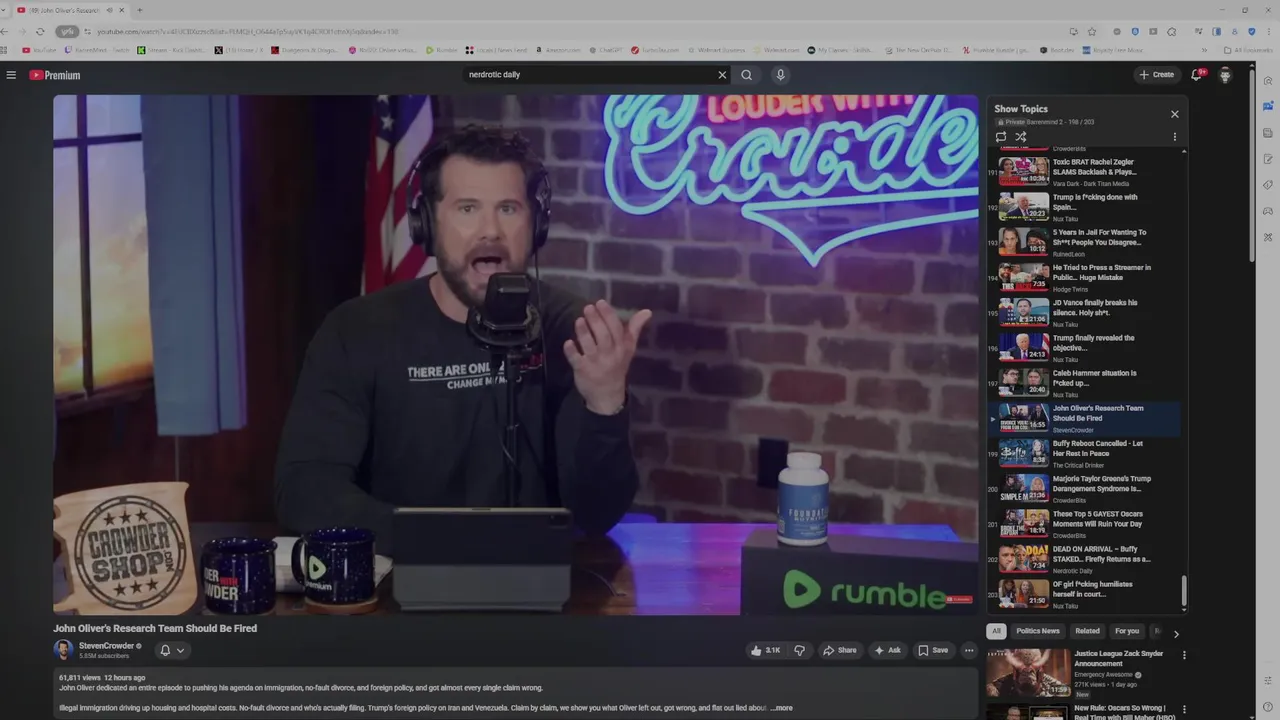The width and height of the screenshot is (1280, 720).
Task: Click the YouTube search input field
Action: pos(590,75)
